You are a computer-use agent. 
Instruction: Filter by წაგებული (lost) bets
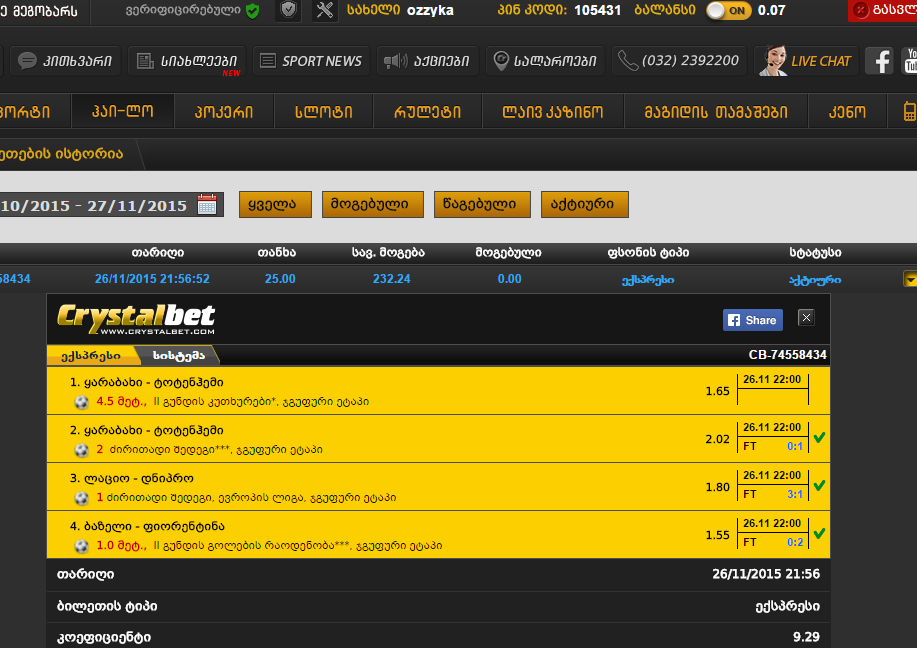coord(482,204)
